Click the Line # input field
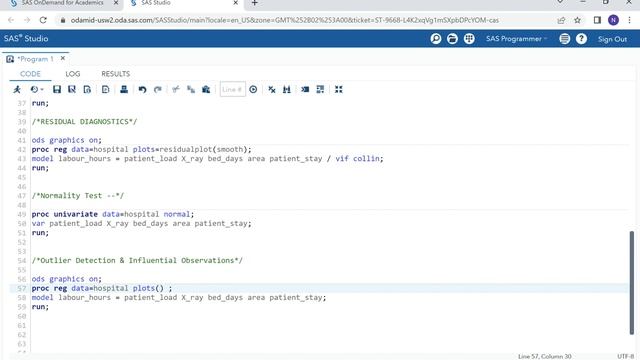Viewport: 640px width, 360px height. coord(232,89)
